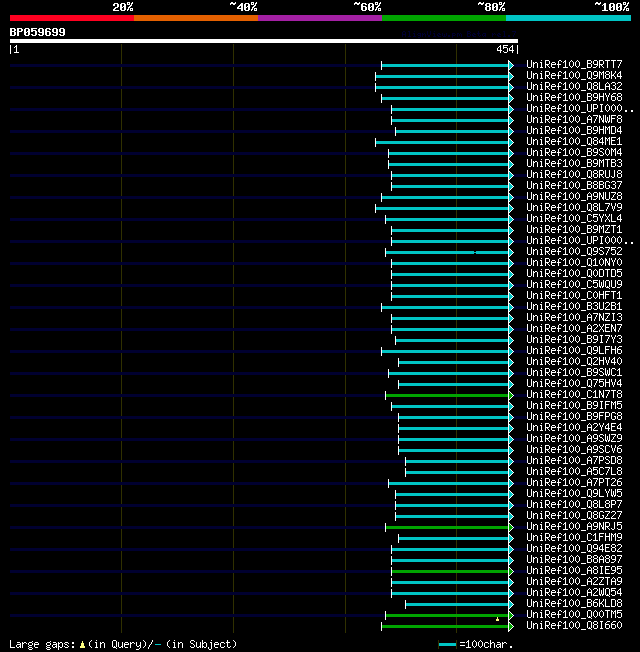This screenshot has width=640, height=652.
Task: Open hit UniRef100_B9RTT7
Action: [x=574, y=64]
